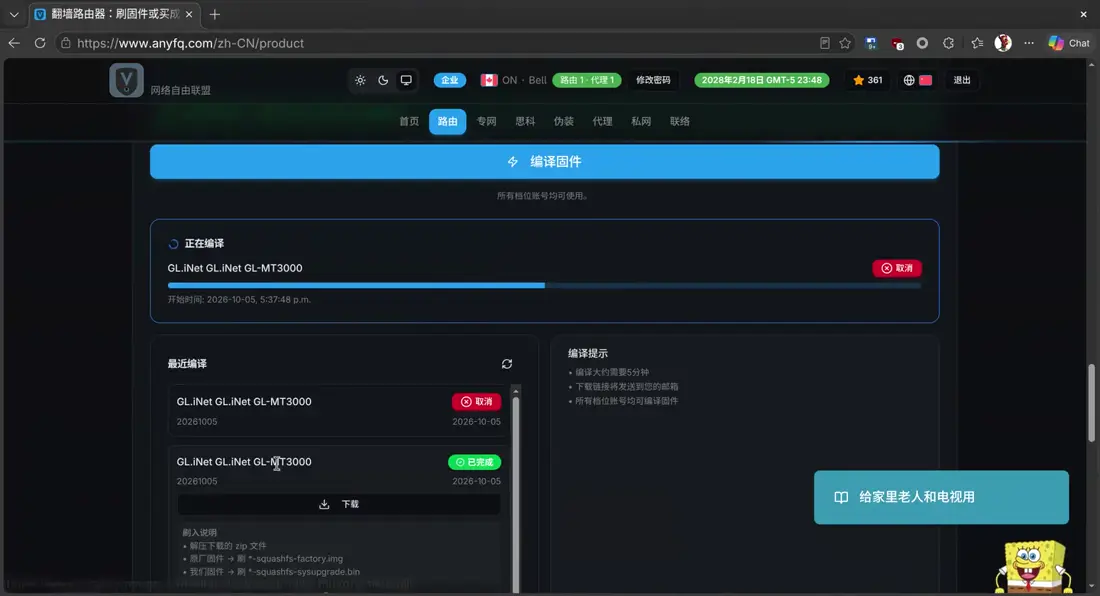Viewport: 1100px width, 596px height.
Task: Open the 联络 nav tab
Action: [x=680, y=121]
